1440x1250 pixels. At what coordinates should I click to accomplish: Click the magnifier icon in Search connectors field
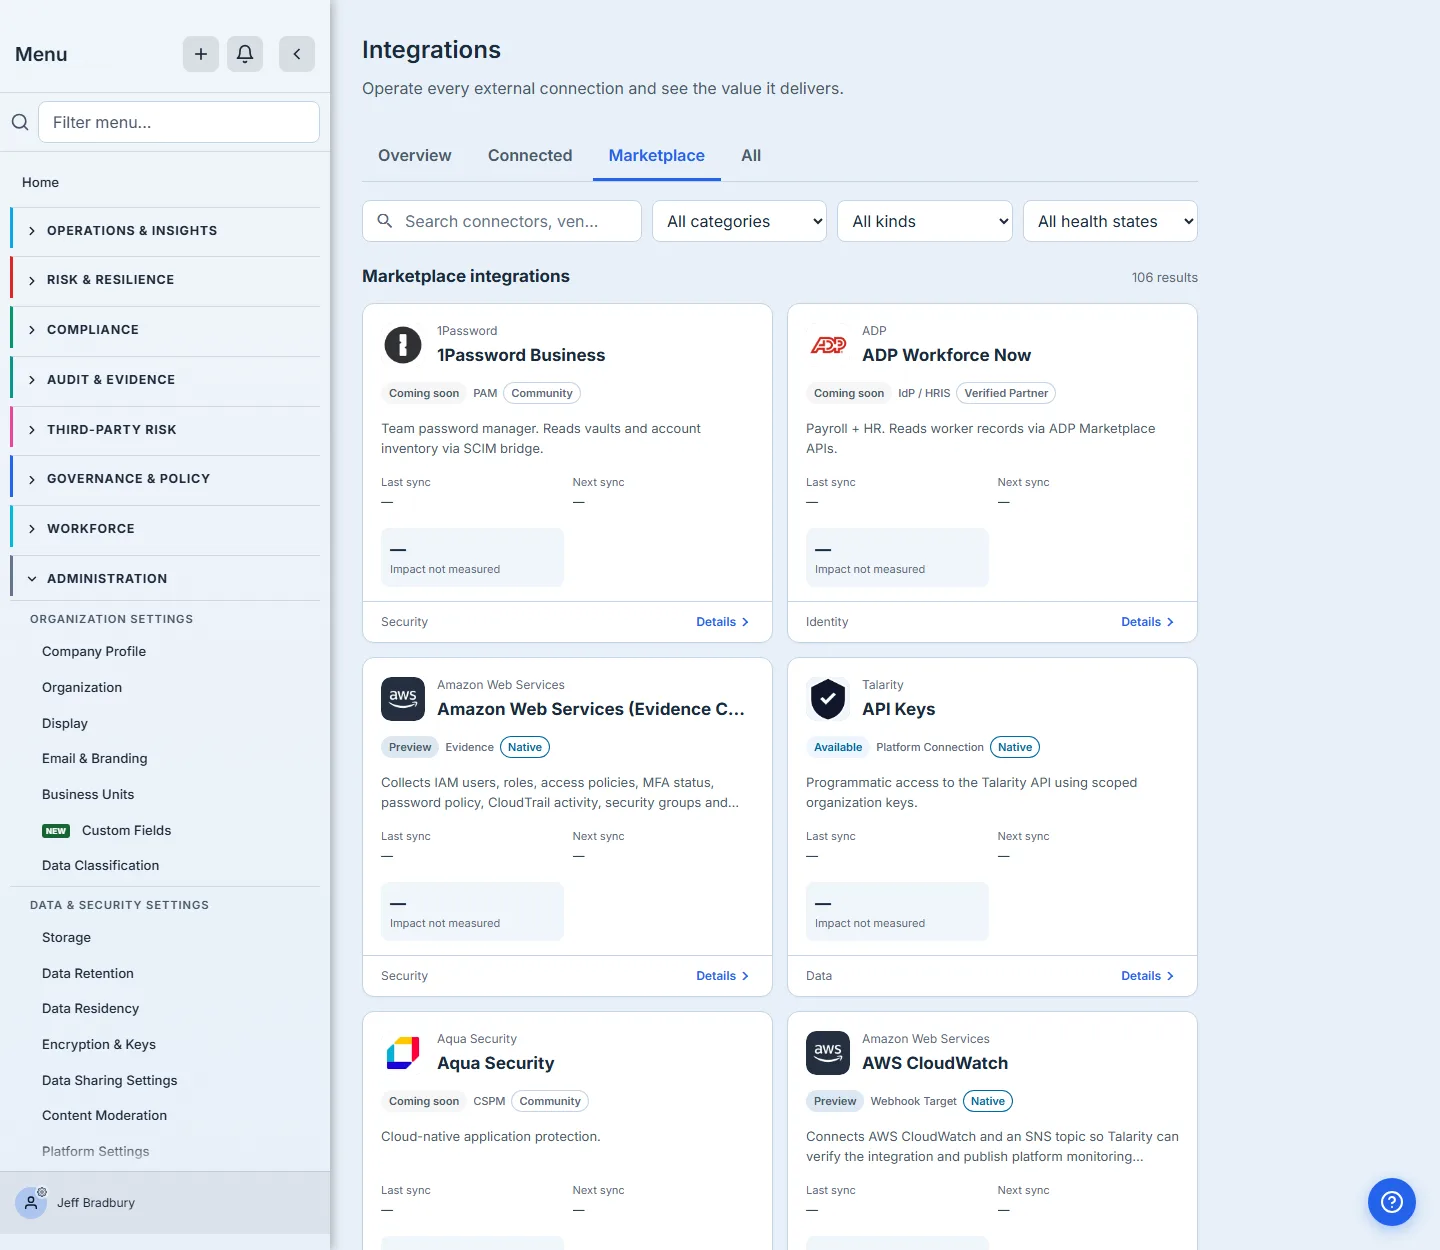(x=385, y=221)
